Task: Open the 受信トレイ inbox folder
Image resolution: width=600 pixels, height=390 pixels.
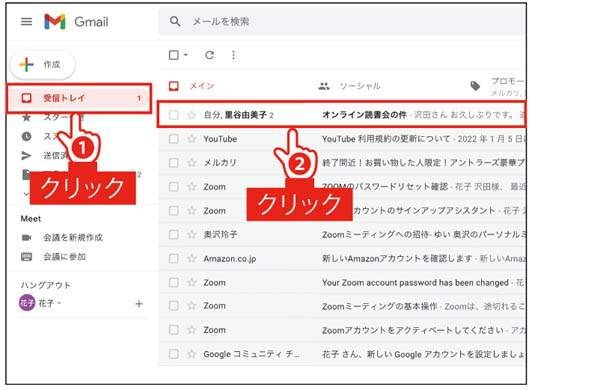Action: (x=79, y=98)
